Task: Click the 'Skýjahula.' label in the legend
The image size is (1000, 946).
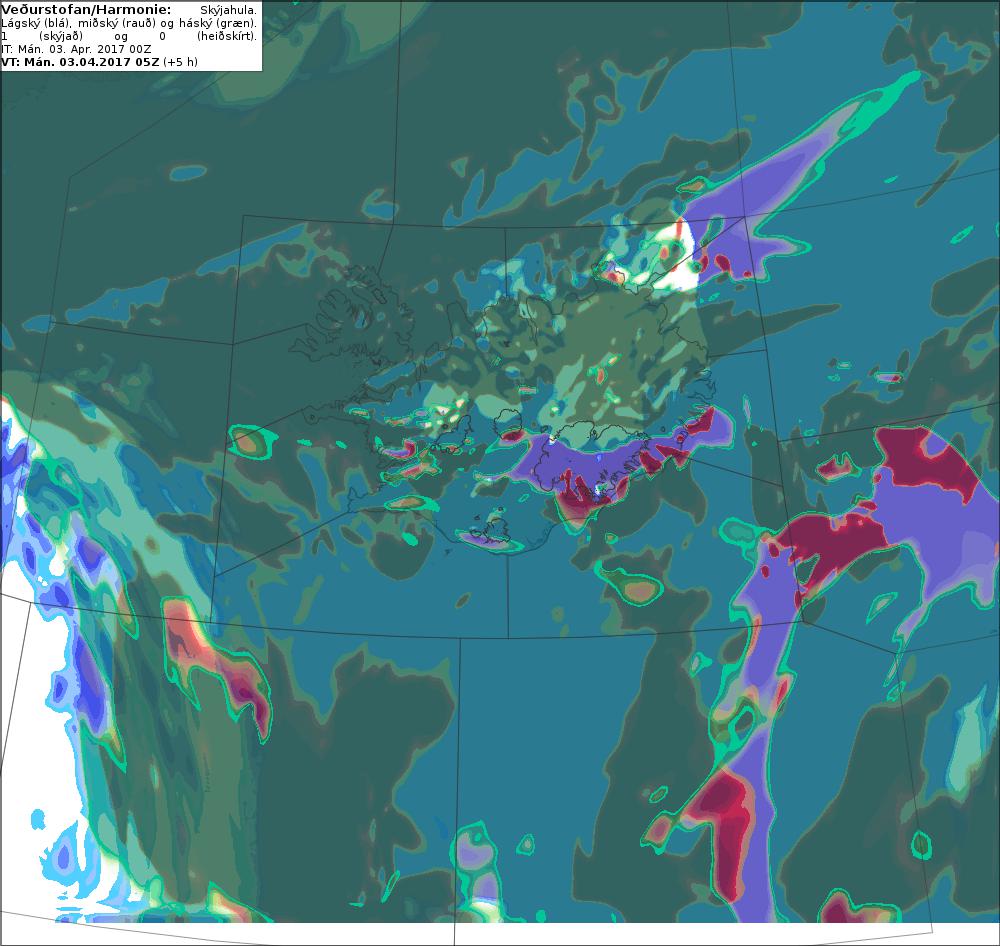Action: click(228, 10)
